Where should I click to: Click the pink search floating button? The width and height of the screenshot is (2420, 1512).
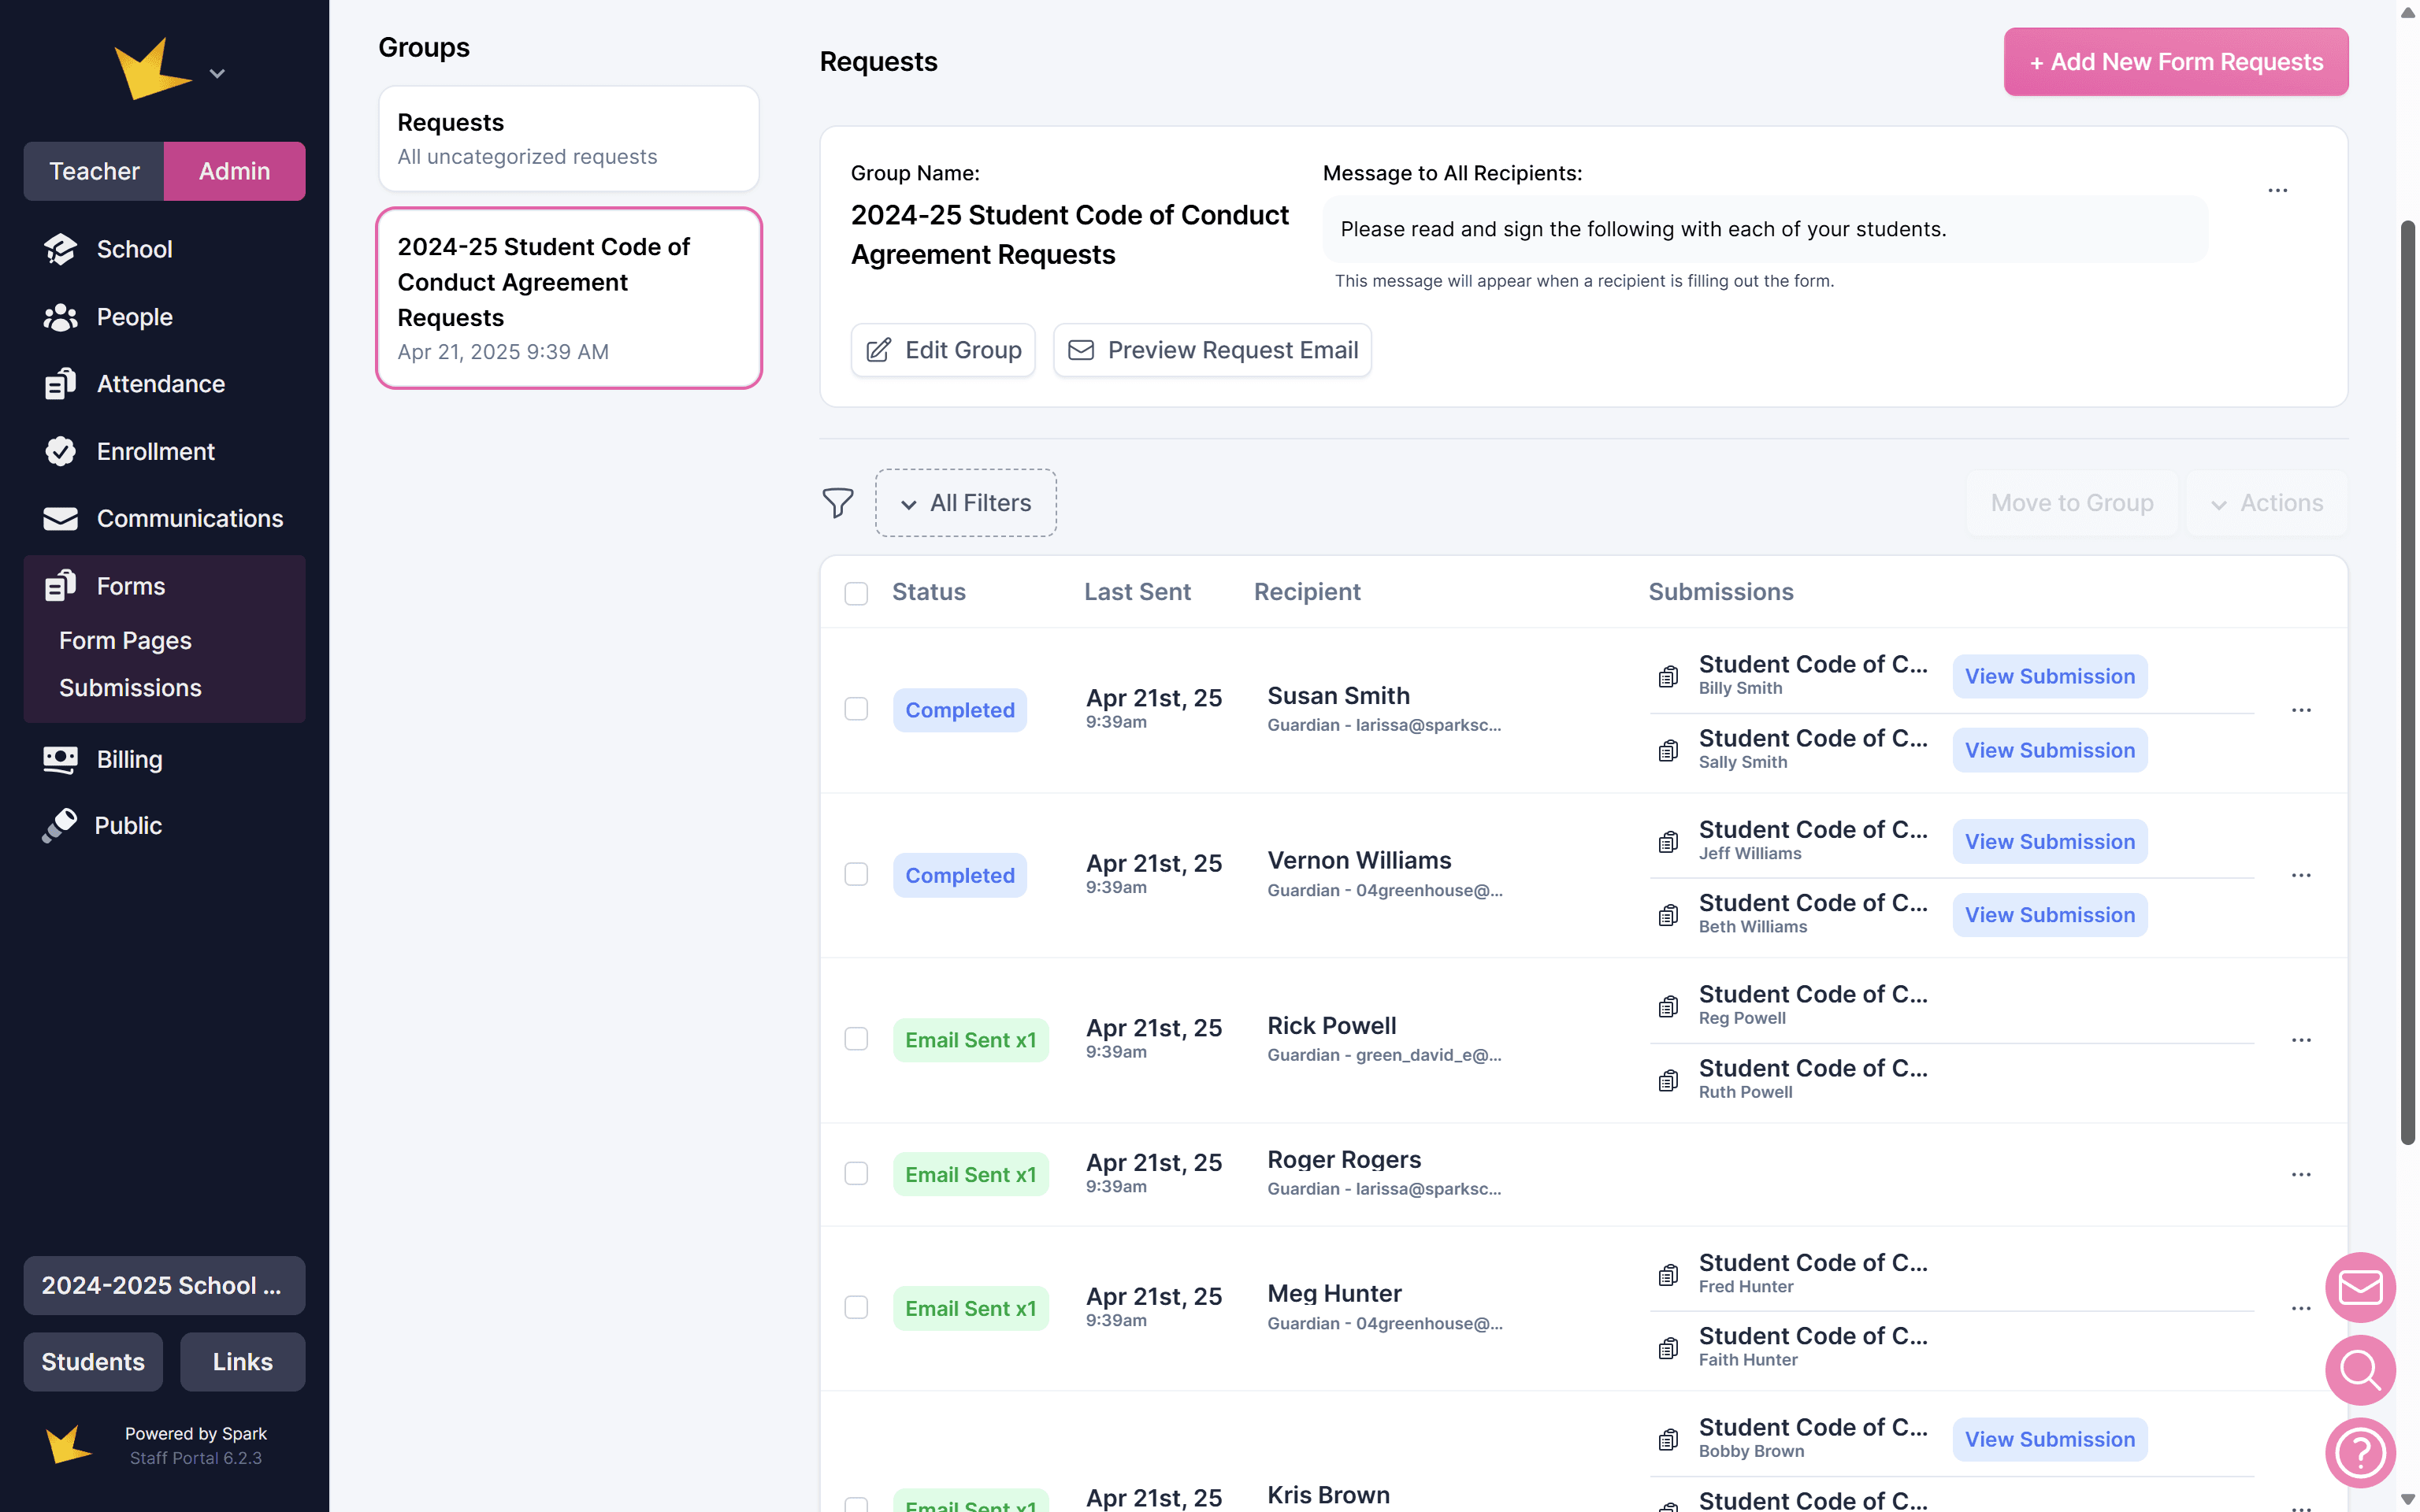tap(2359, 1370)
